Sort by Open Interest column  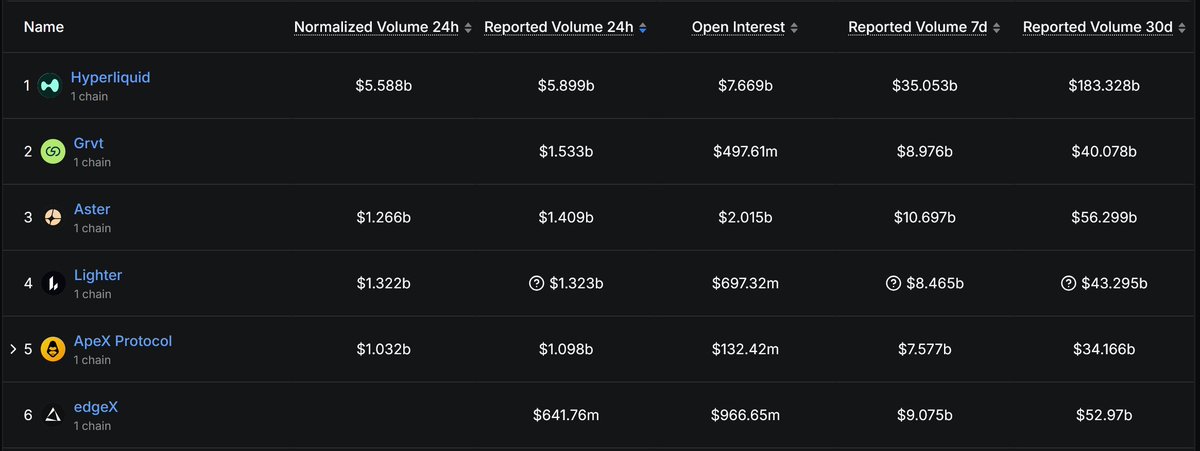coord(745,27)
